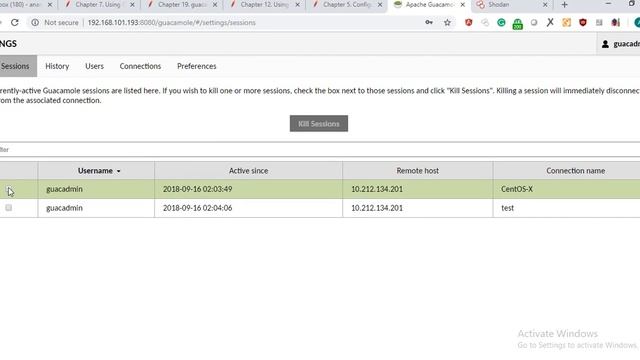
Task: Go to the Connections settings tab
Action: pyautogui.click(x=140, y=66)
